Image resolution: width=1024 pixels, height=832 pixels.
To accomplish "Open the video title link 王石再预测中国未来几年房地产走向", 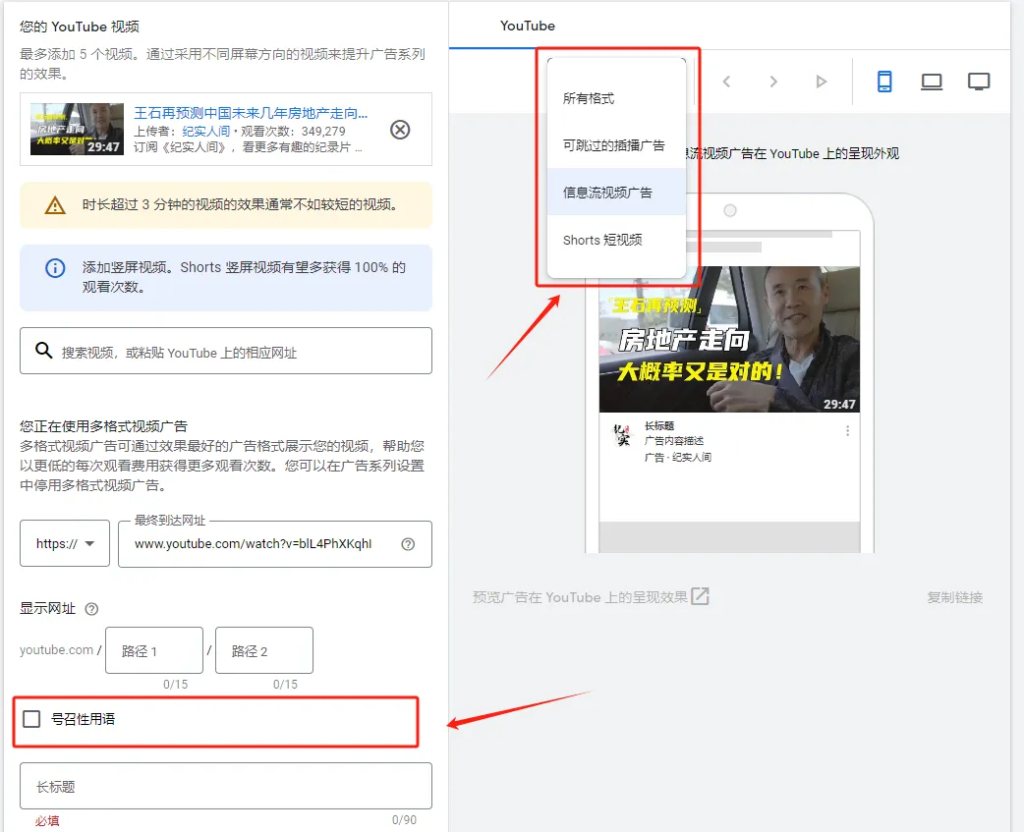I will [x=251, y=113].
